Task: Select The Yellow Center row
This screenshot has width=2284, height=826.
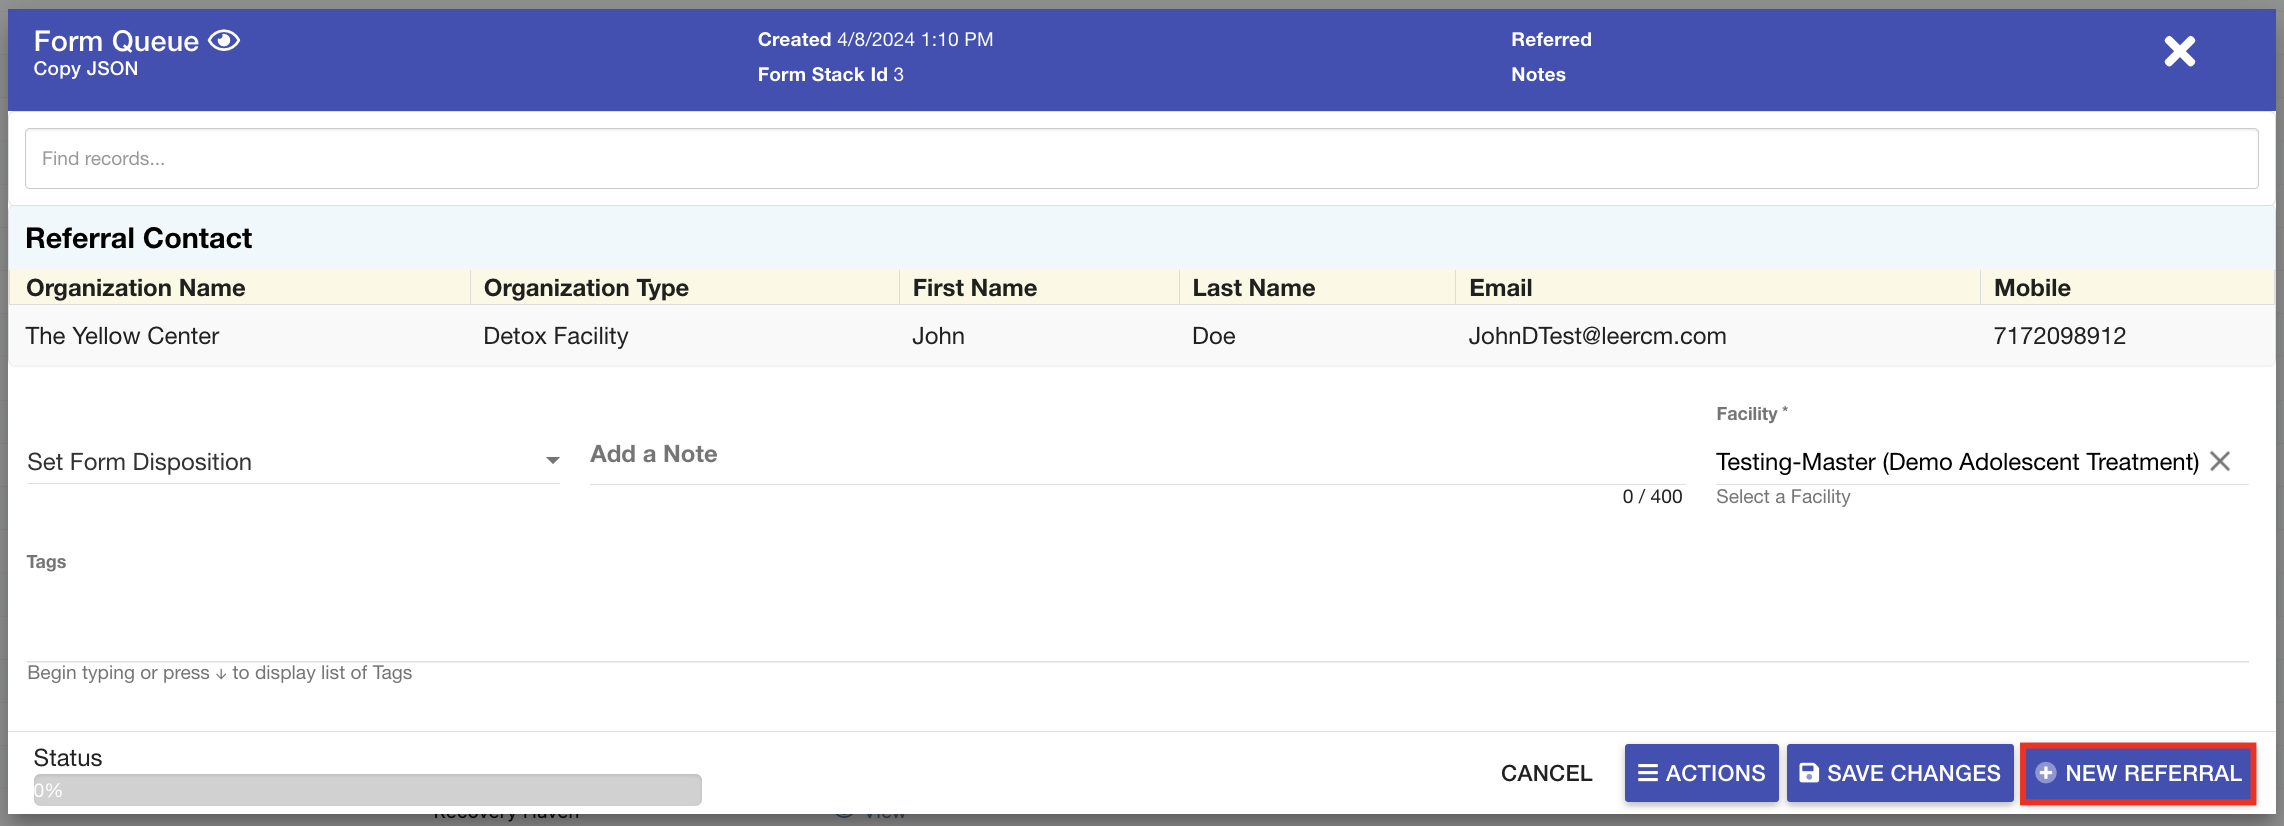Action: [x=122, y=336]
